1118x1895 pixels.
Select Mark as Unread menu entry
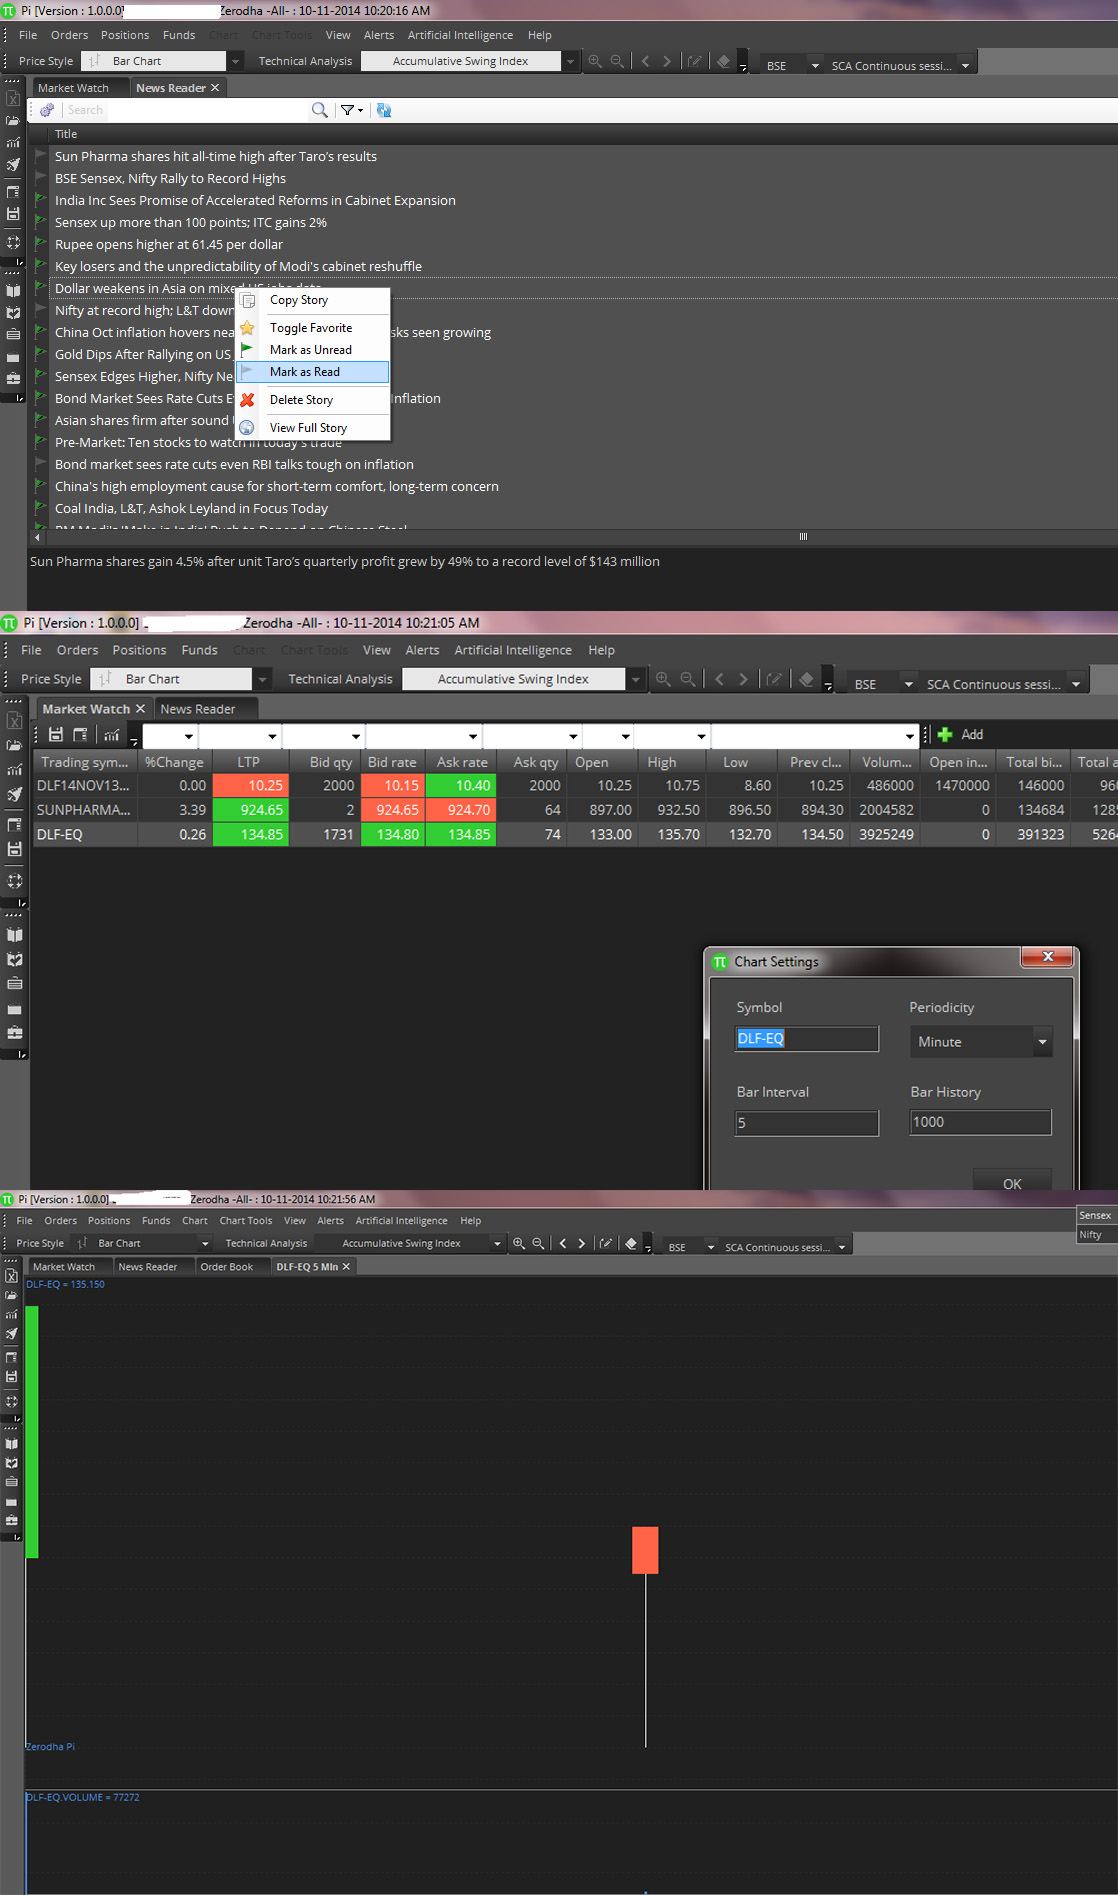coord(312,350)
